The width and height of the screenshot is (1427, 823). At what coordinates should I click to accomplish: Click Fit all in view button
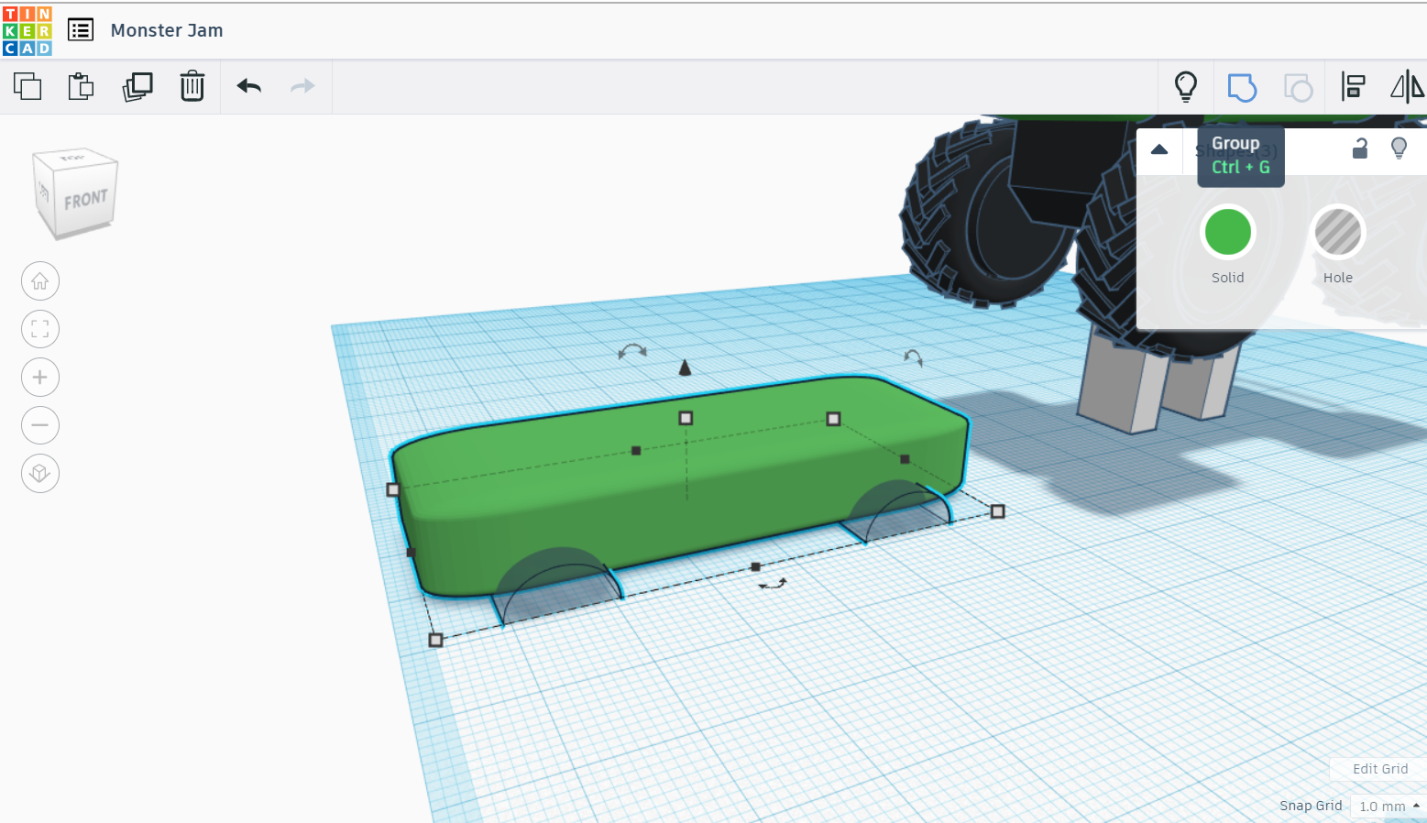[x=40, y=329]
